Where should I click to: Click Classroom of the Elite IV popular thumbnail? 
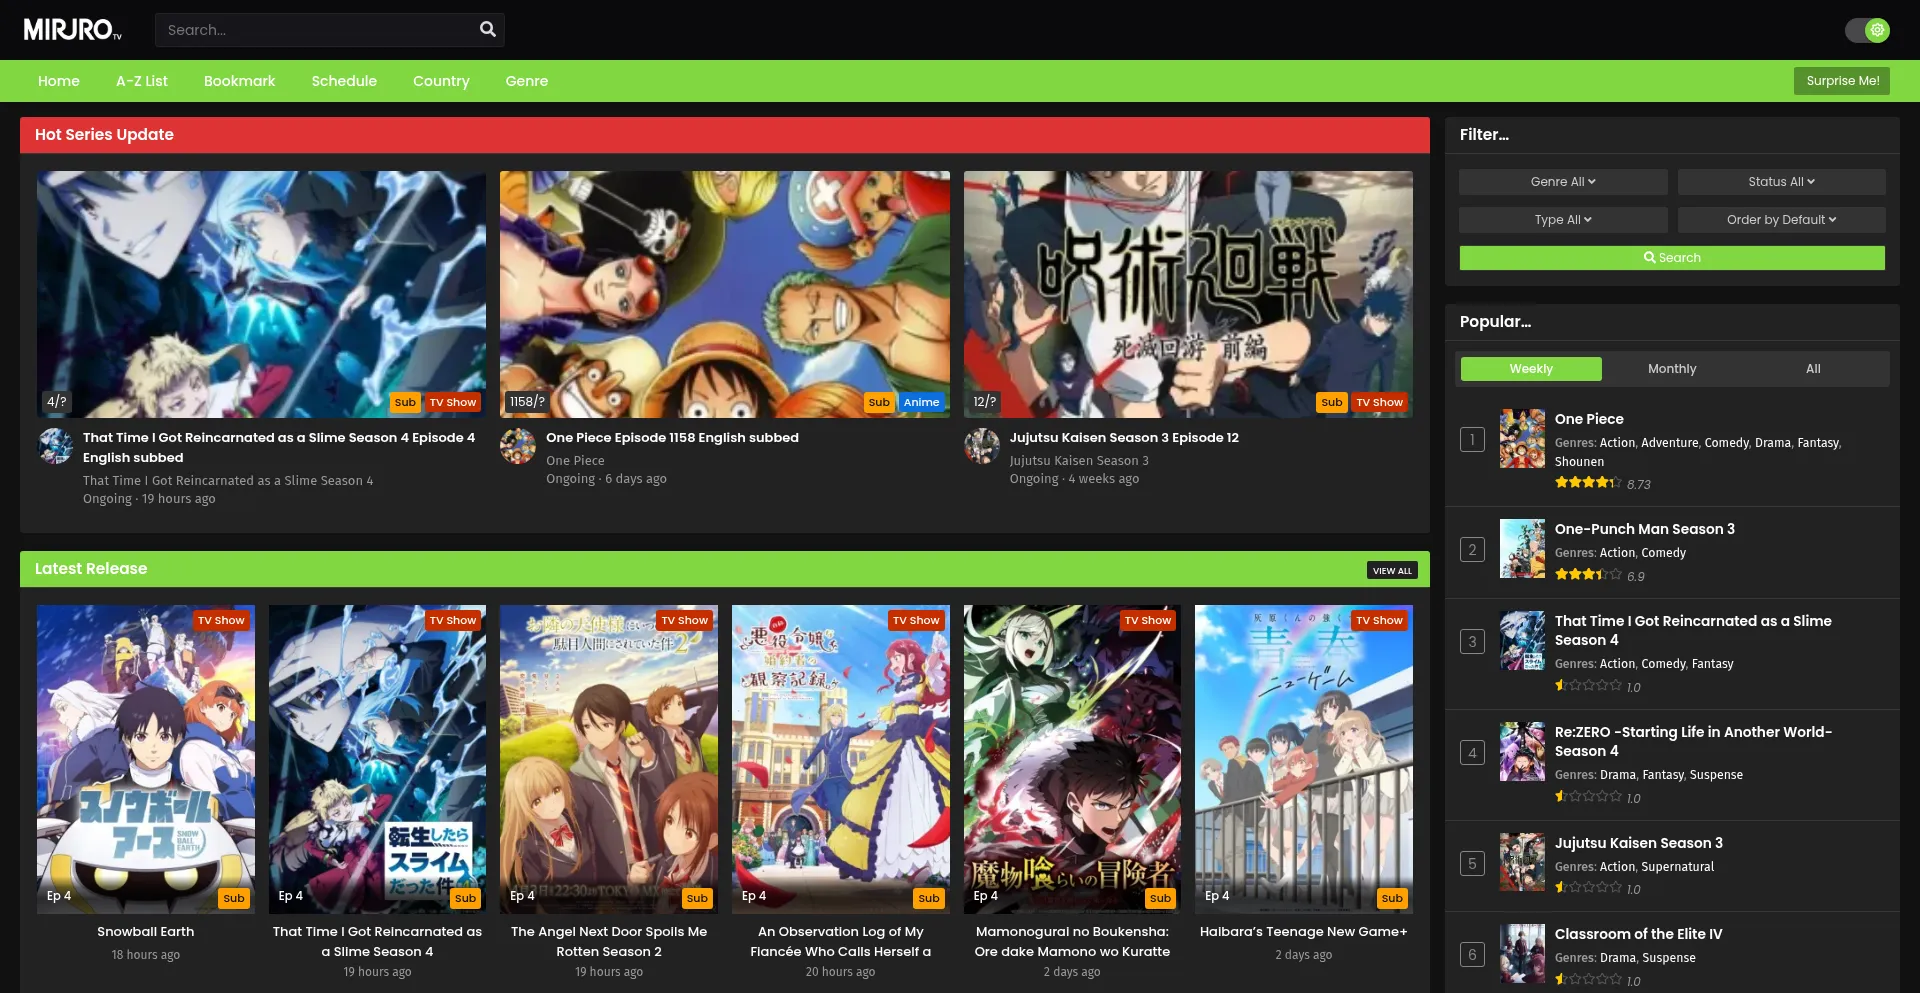(x=1522, y=954)
